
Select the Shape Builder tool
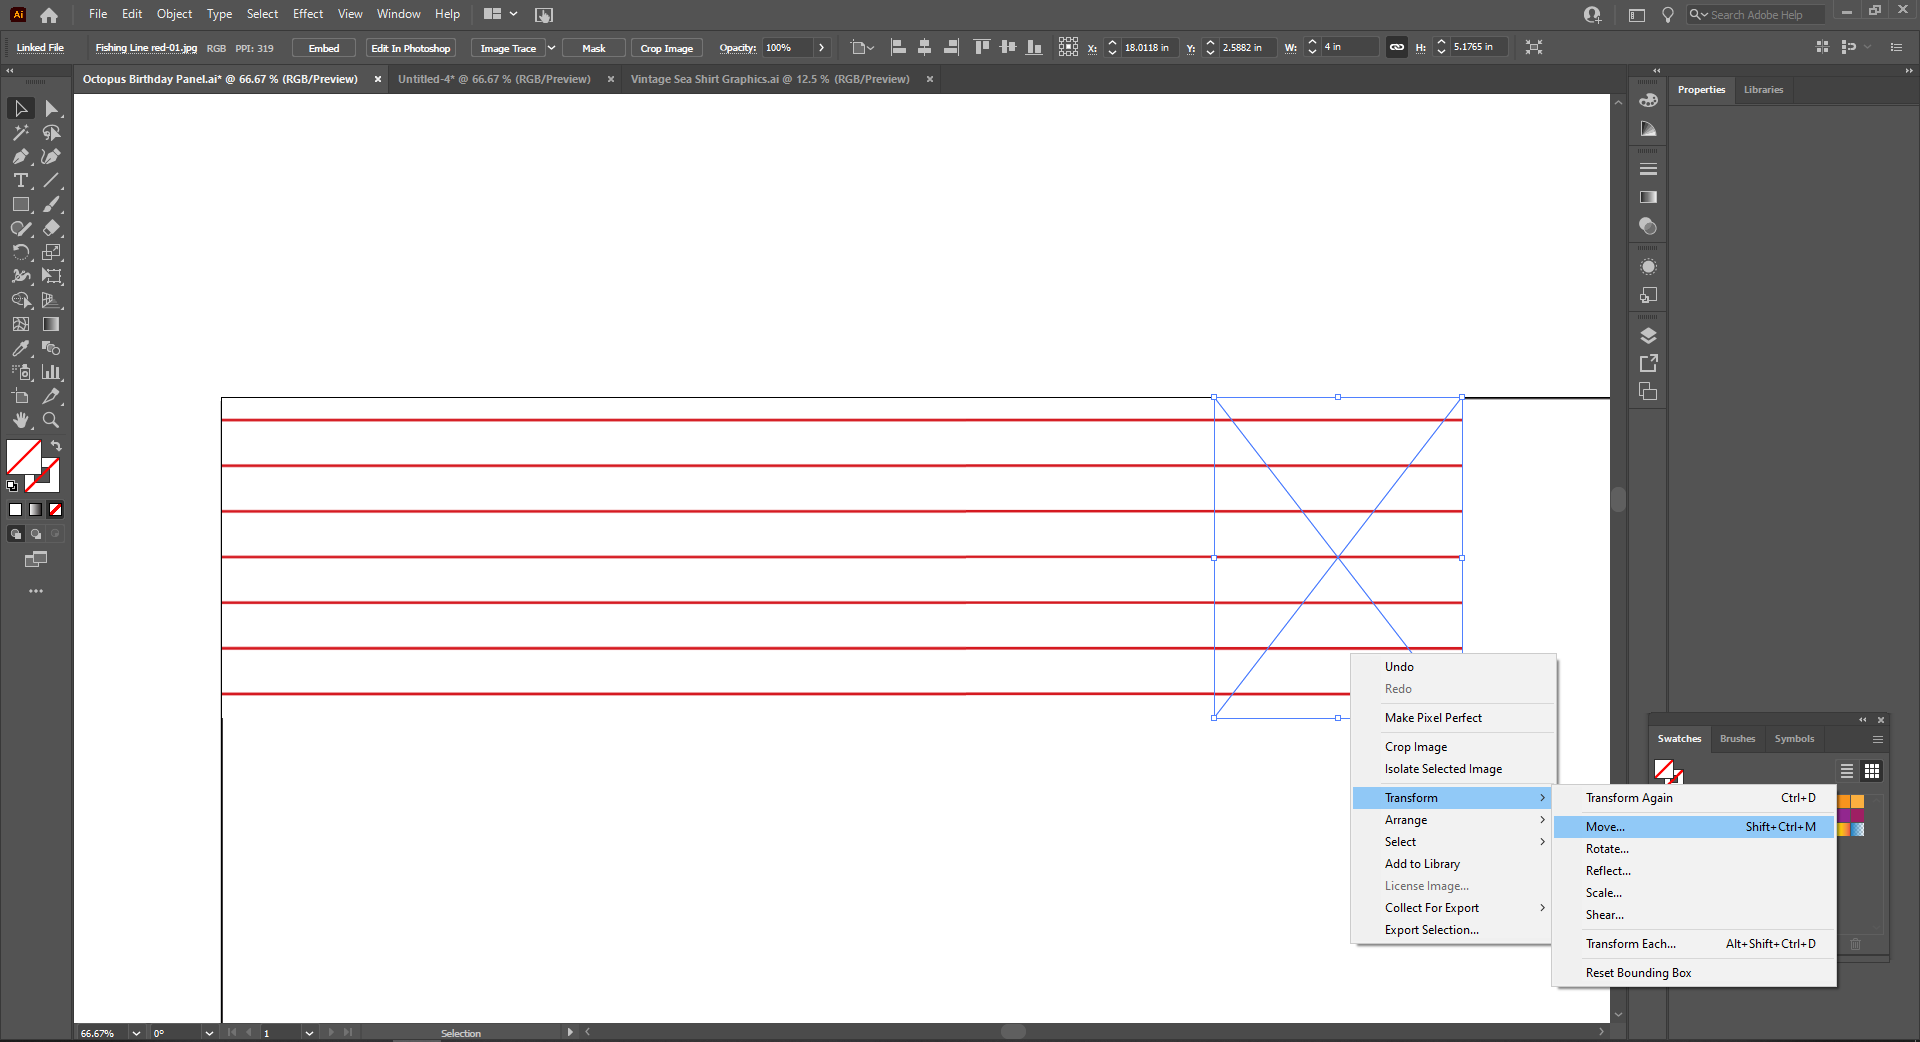(x=21, y=300)
